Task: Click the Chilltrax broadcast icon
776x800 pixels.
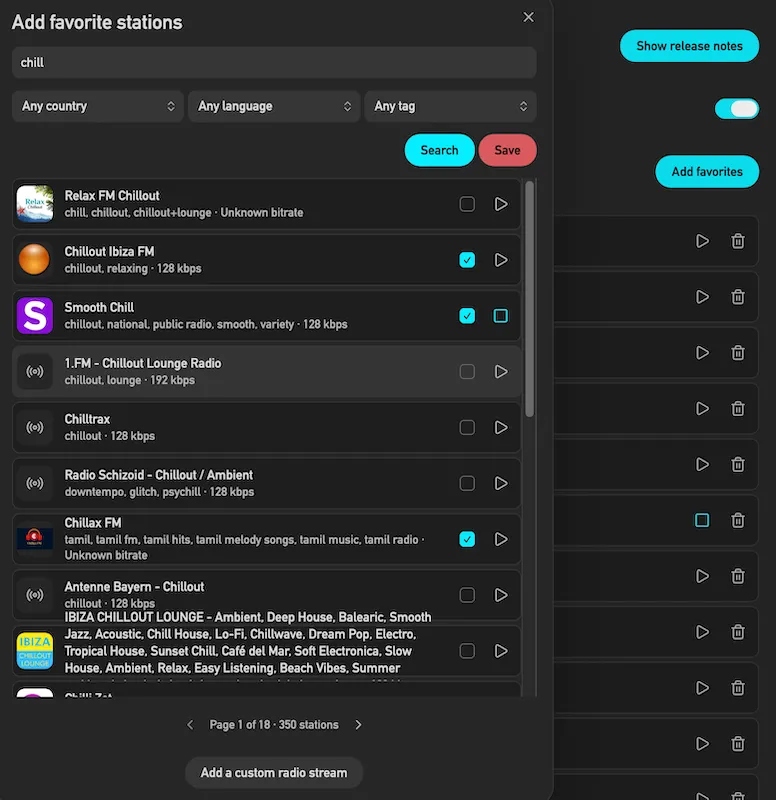Action: (x=35, y=428)
